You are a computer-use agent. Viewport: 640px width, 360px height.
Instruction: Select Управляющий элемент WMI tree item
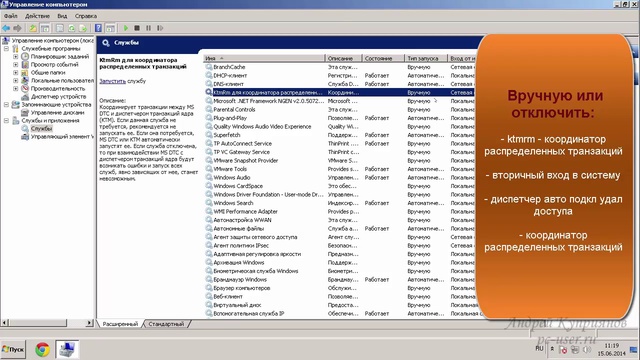point(62,137)
